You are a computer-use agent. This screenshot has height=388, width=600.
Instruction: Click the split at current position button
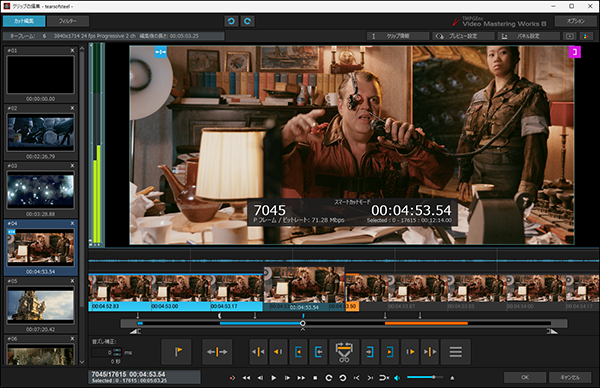[x=217, y=352]
